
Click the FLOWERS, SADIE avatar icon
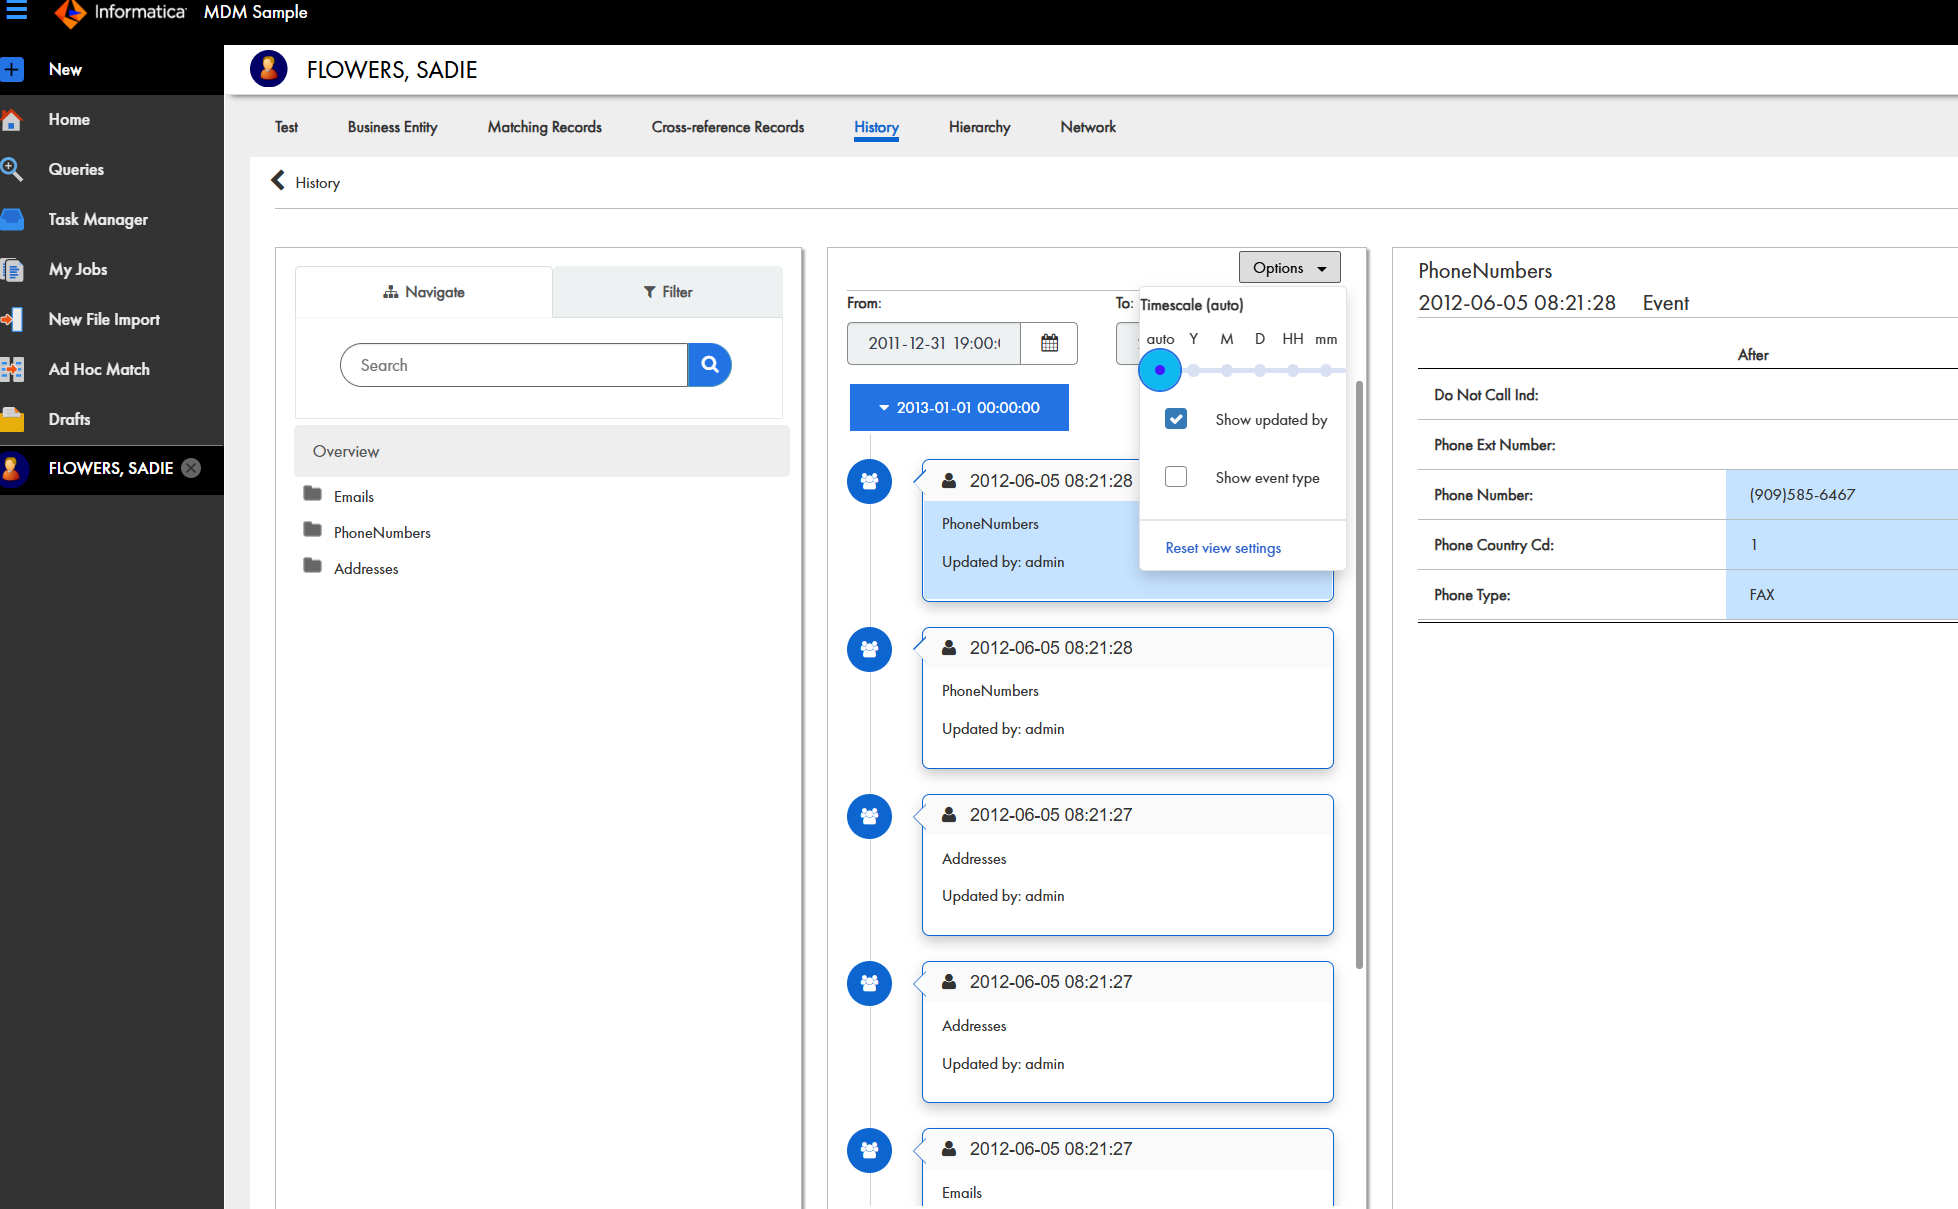point(268,69)
